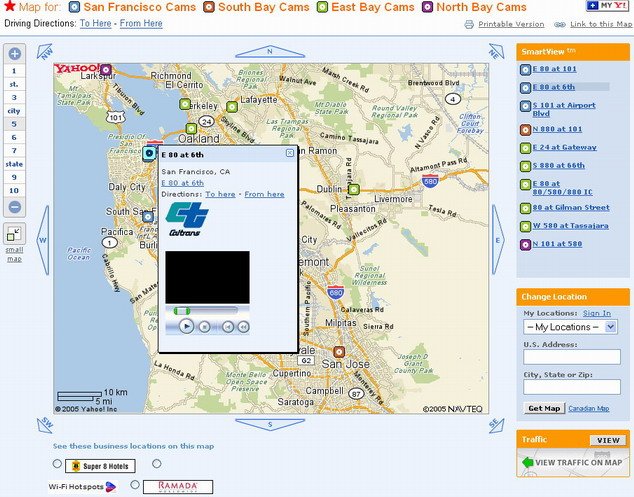Open SmartView S 101 at Airport Blvd
Screen dimensions: 634x497
tap(564, 109)
